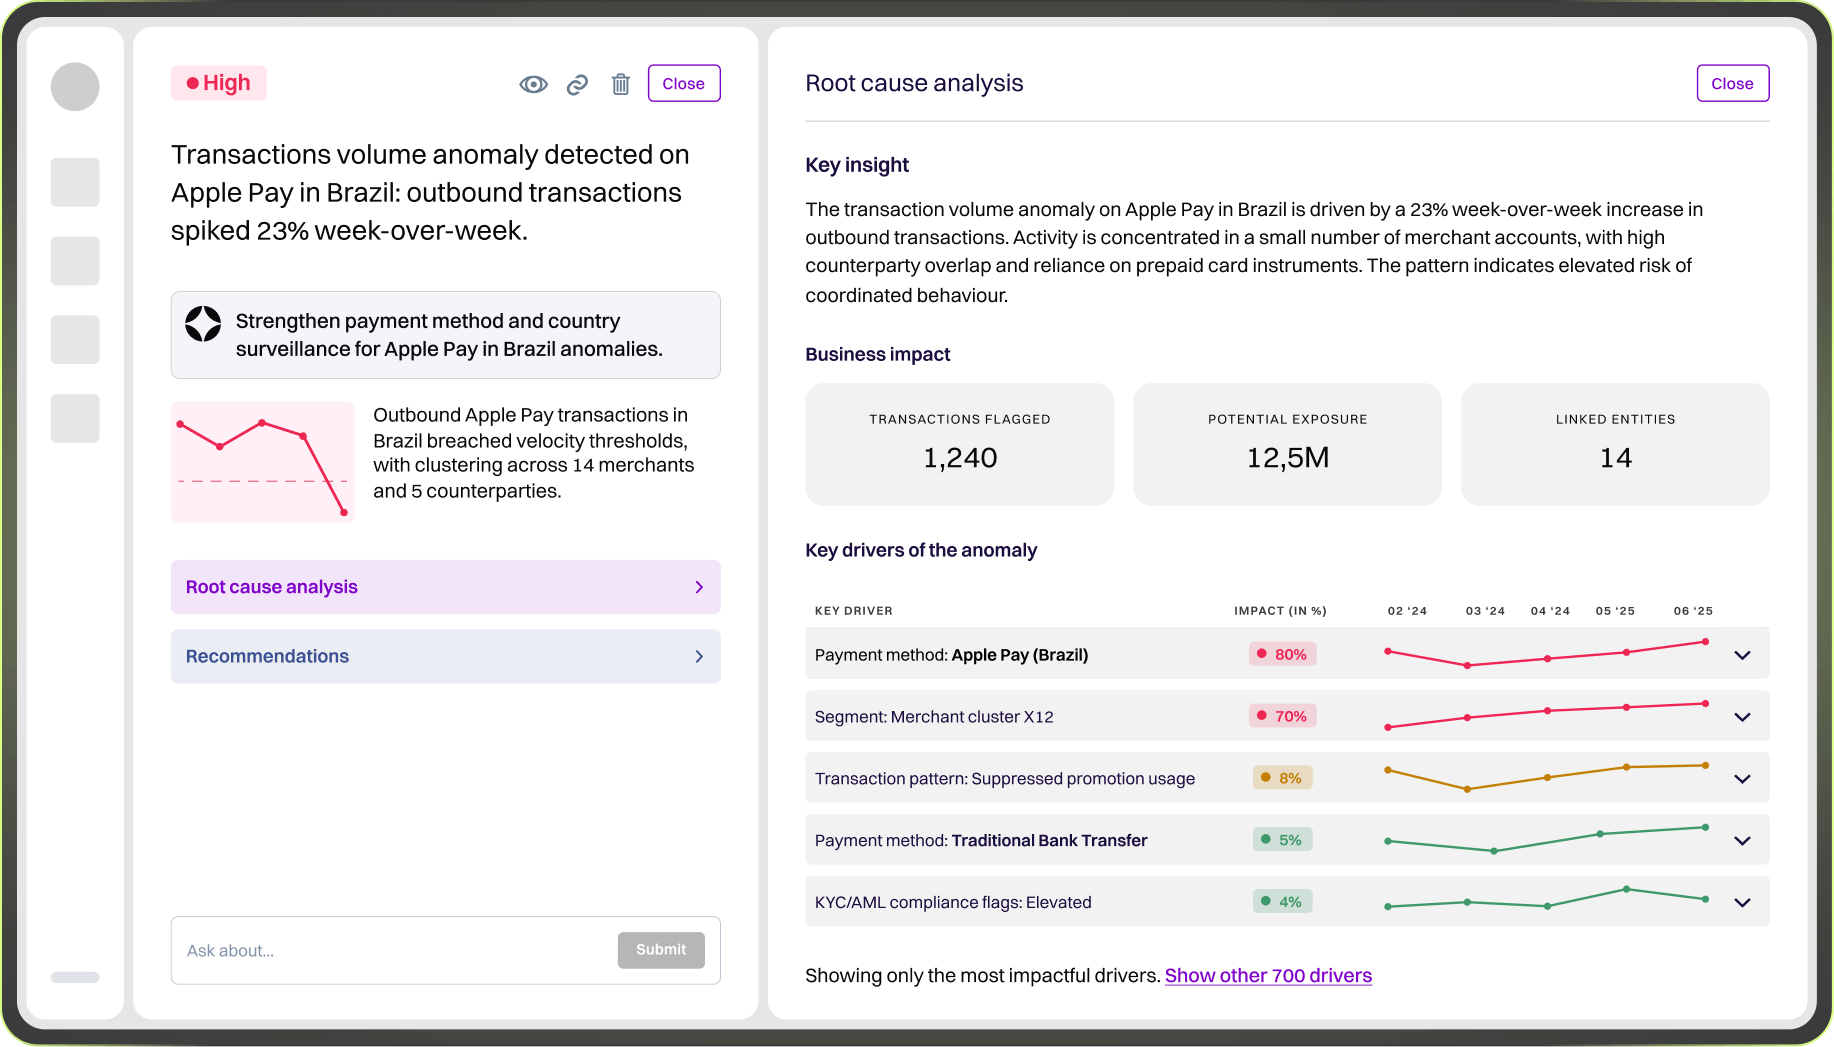Open the Root cause analysis section
Screen dimensions: 1834x1047
[445, 587]
